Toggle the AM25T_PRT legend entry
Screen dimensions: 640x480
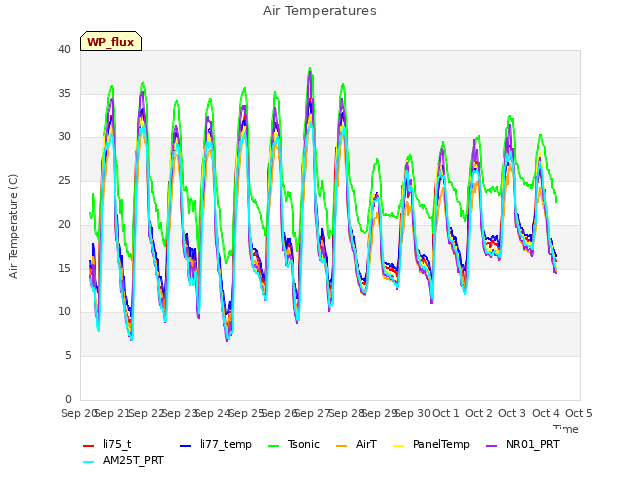123,460
